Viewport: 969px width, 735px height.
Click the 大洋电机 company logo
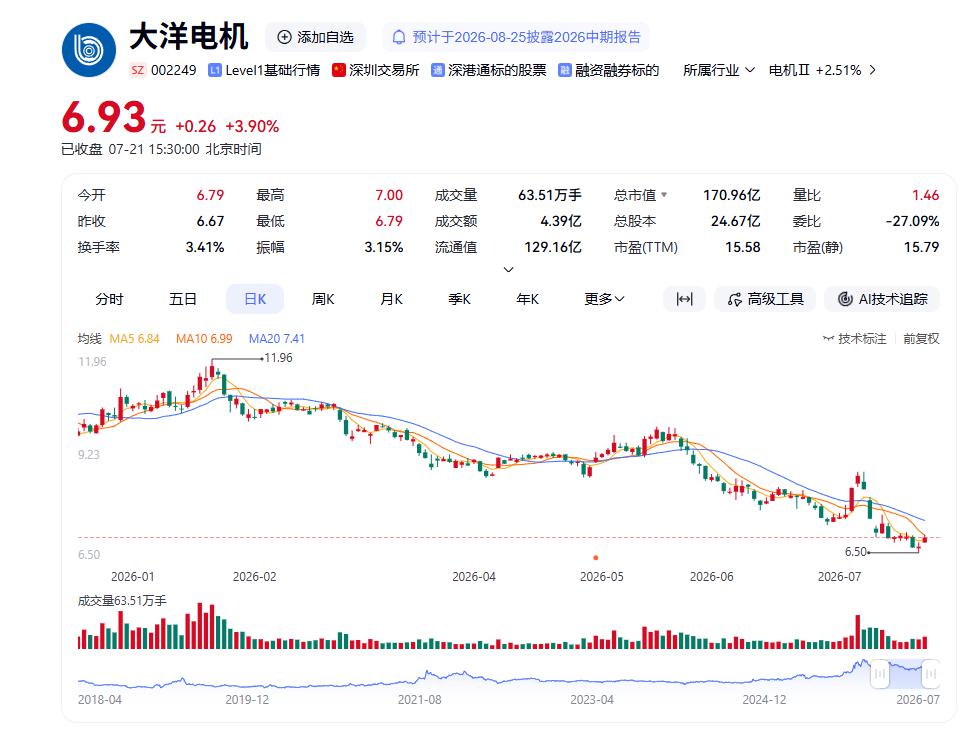[x=89, y=50]
